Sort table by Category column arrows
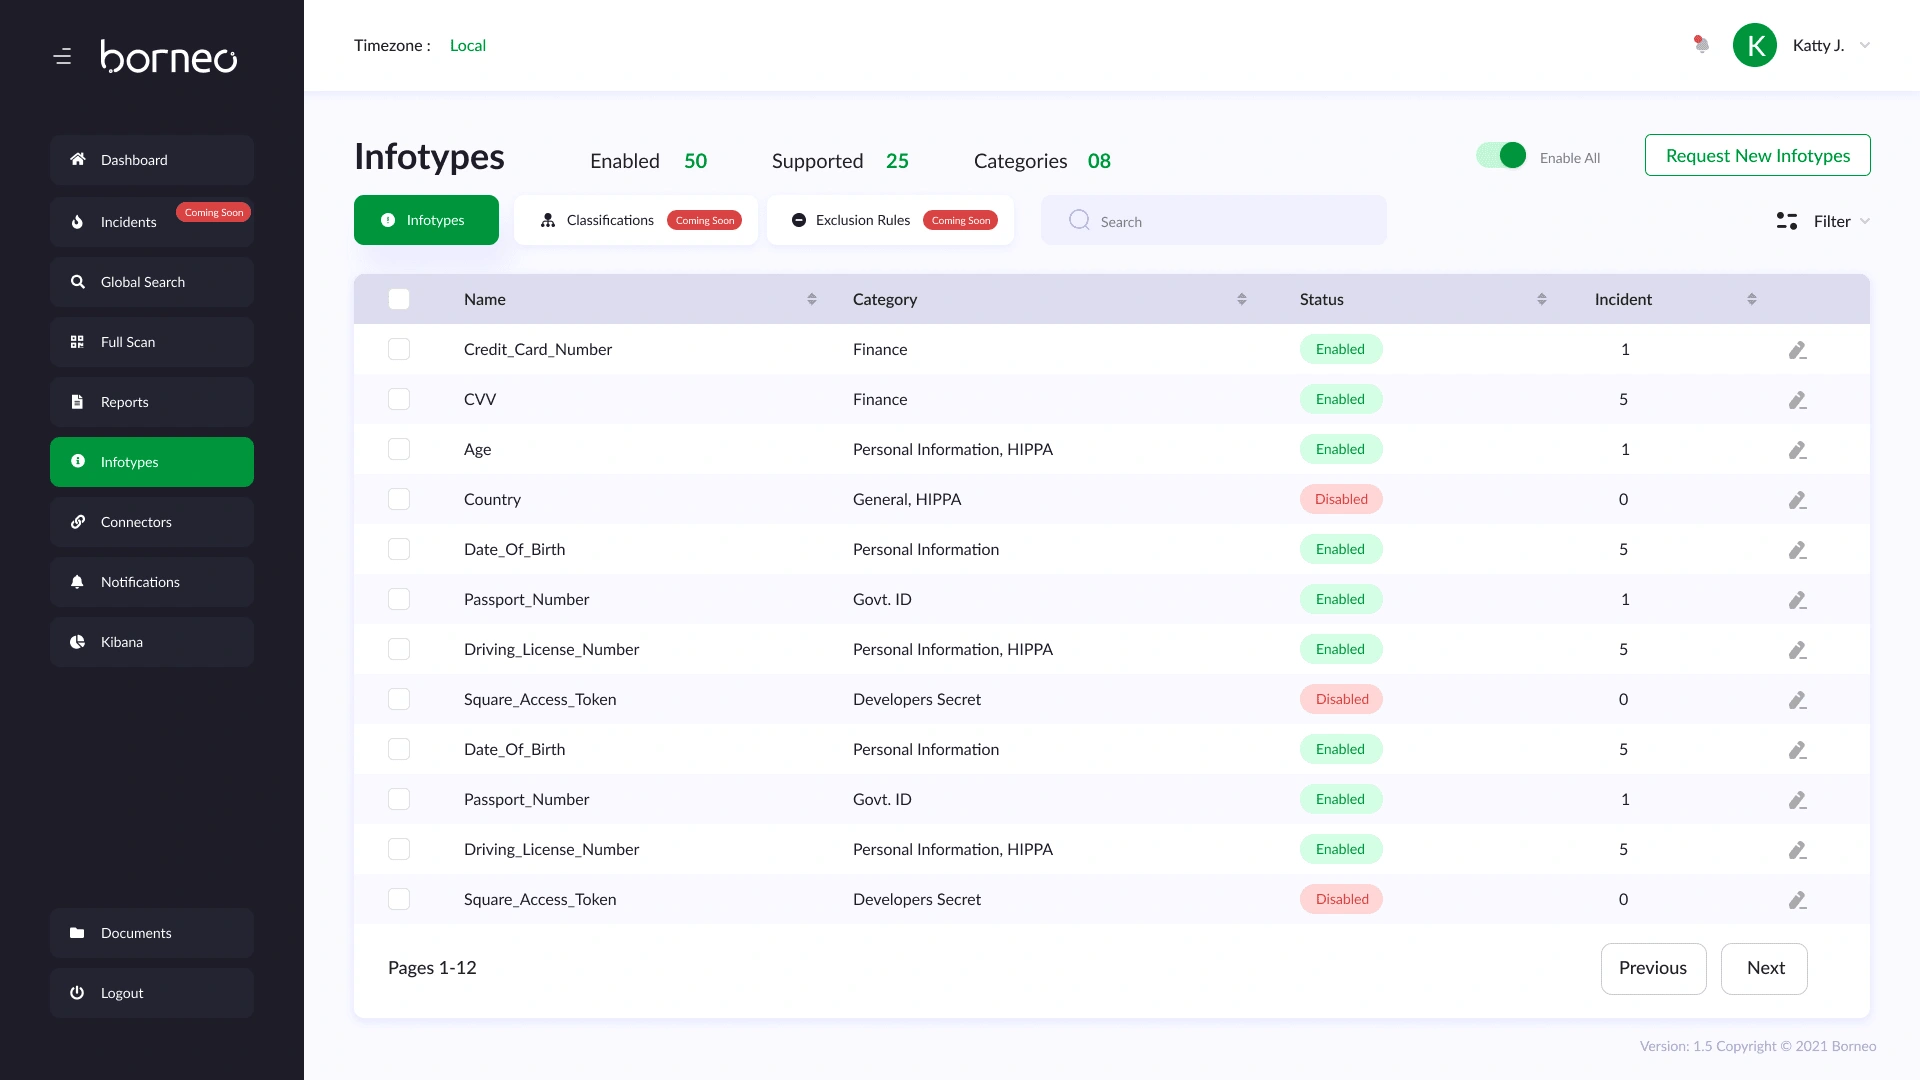This screenshot has width=1920, height=1080. (x=1241, y=299)
